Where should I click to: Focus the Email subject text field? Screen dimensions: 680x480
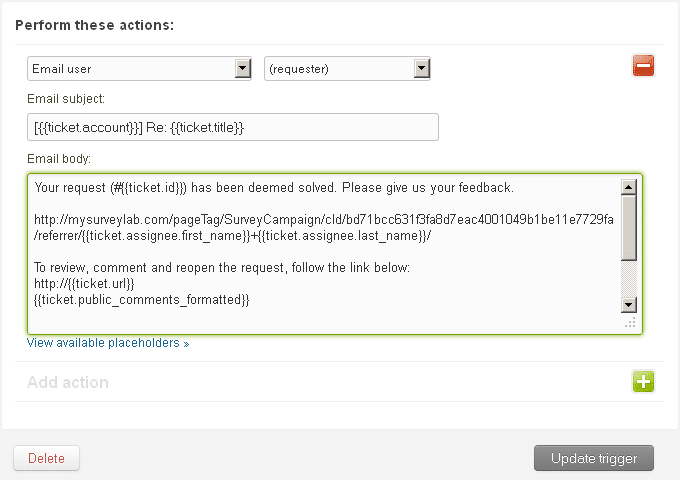(x=233, y=127)
